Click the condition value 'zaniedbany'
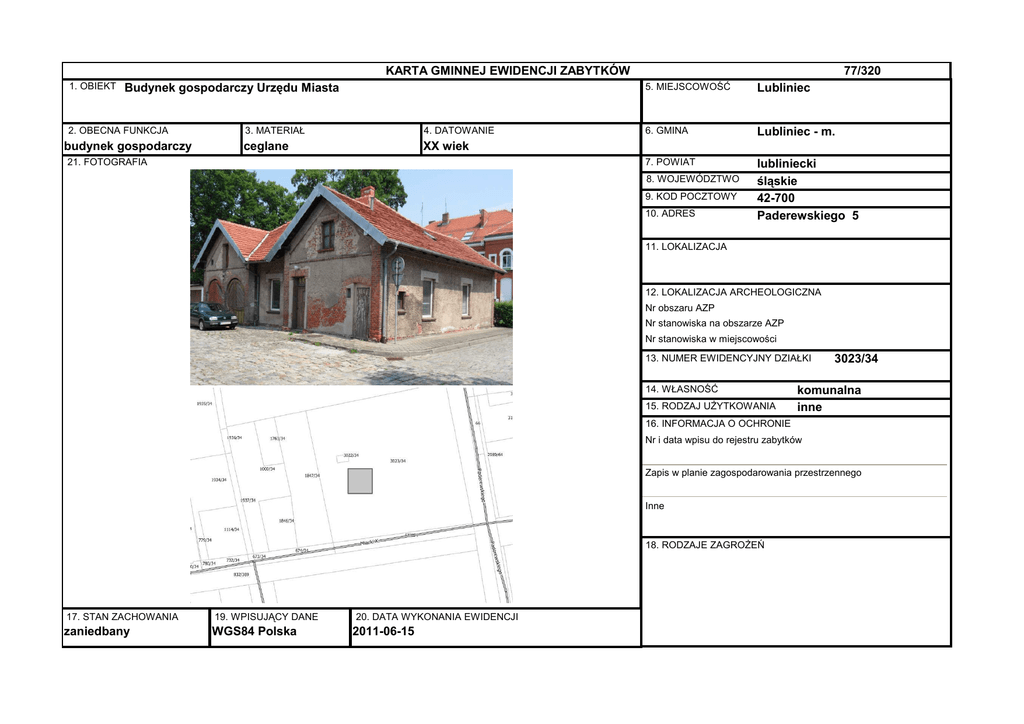Screen dimensions: 1024x724 pyautogui.click(x=96, y=631)
